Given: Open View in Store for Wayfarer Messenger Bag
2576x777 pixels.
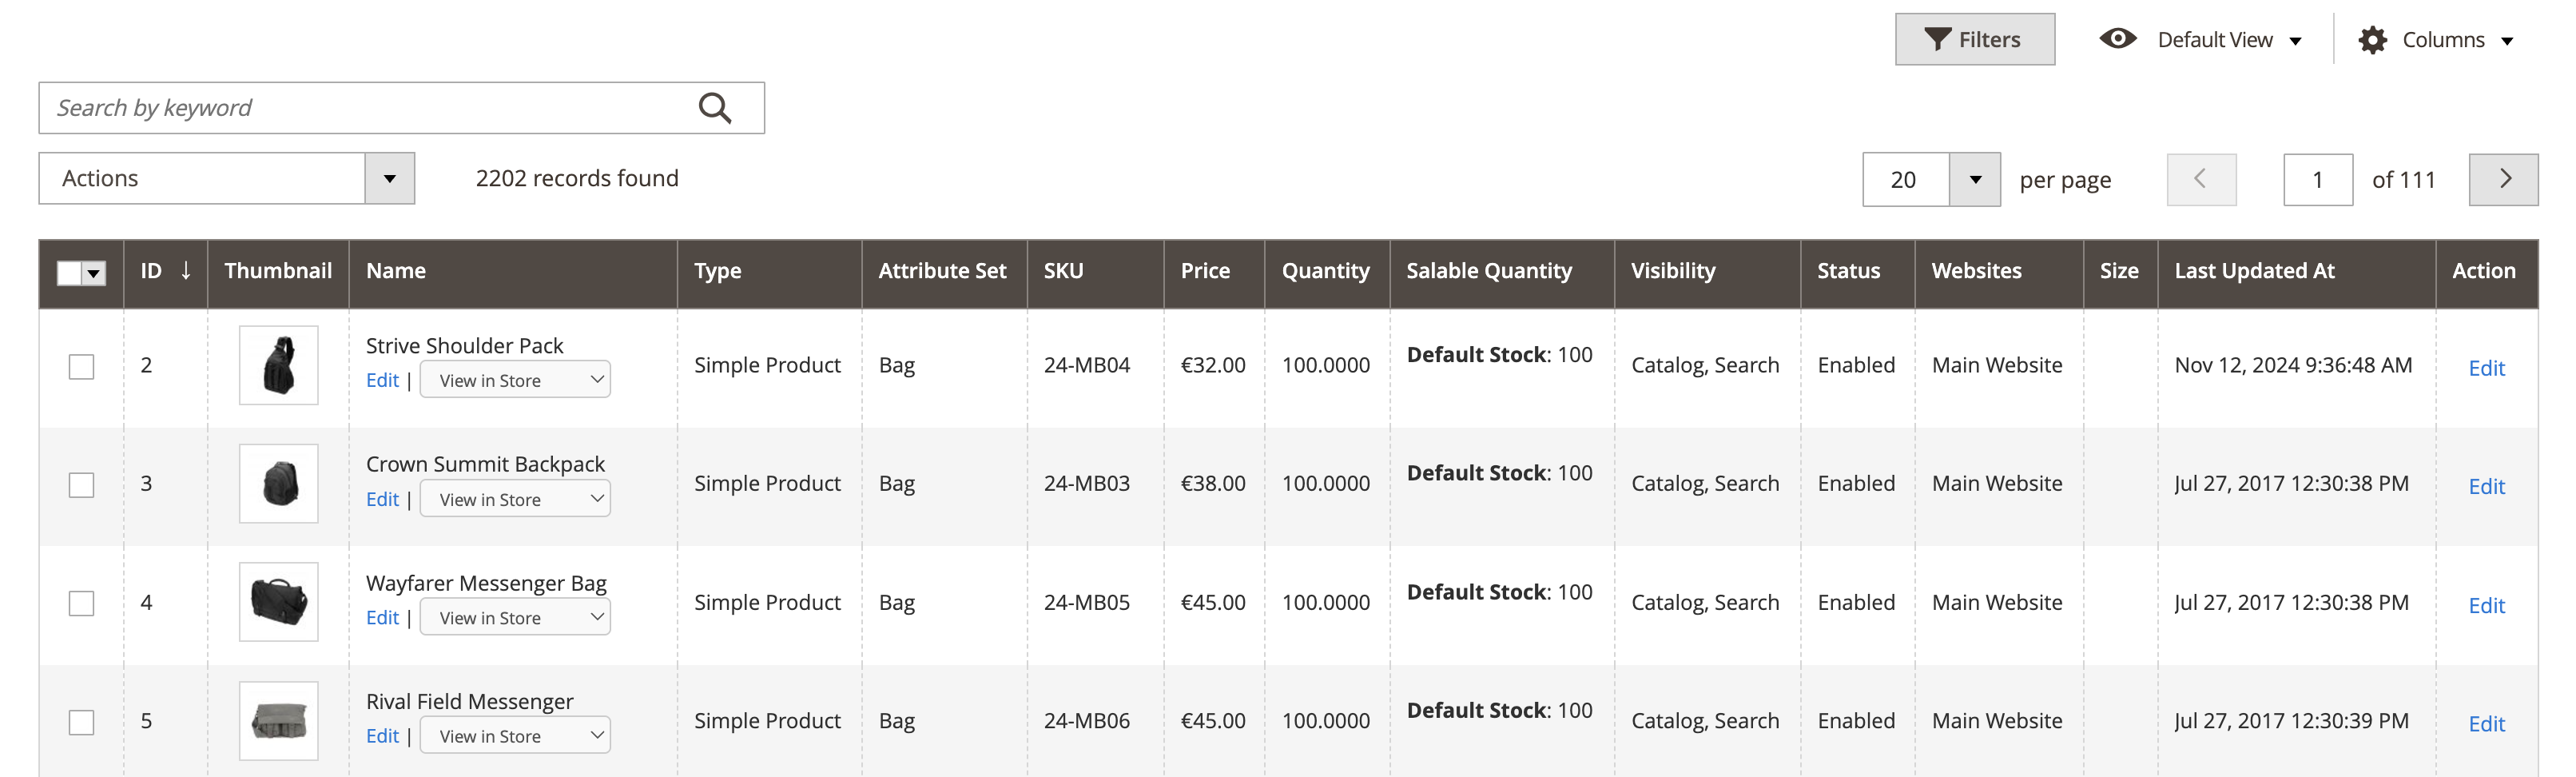Looking at the screenshot, I should tap(514, 618).
